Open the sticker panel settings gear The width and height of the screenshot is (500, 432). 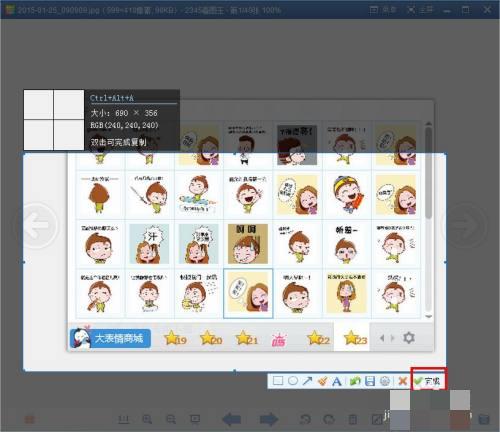[x=409, y=338]
